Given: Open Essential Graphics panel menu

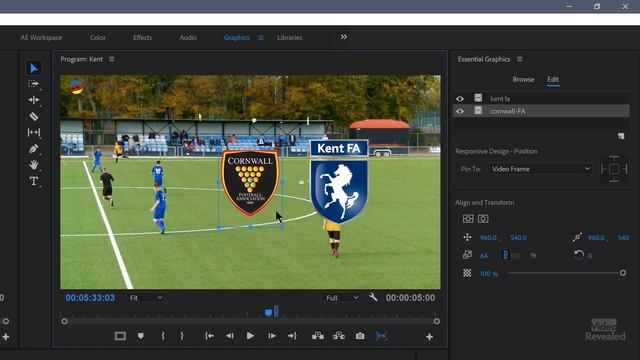Looking at the screenshot, I should click(x=520, y=59).
